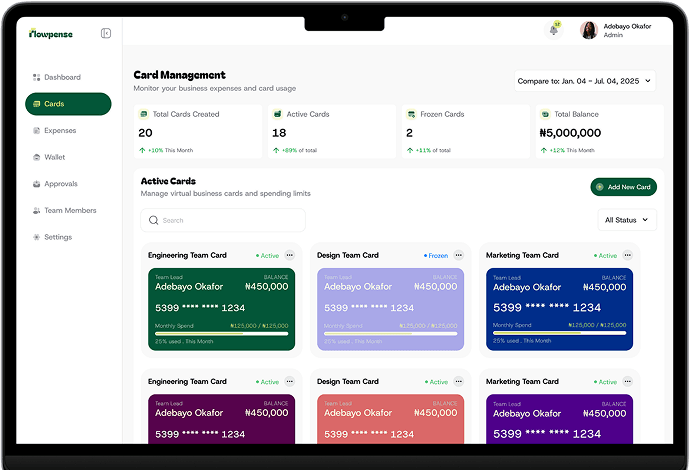Open more options on frozen Design Team Card
The image size is (691, 471).
(x=459, y=255)
